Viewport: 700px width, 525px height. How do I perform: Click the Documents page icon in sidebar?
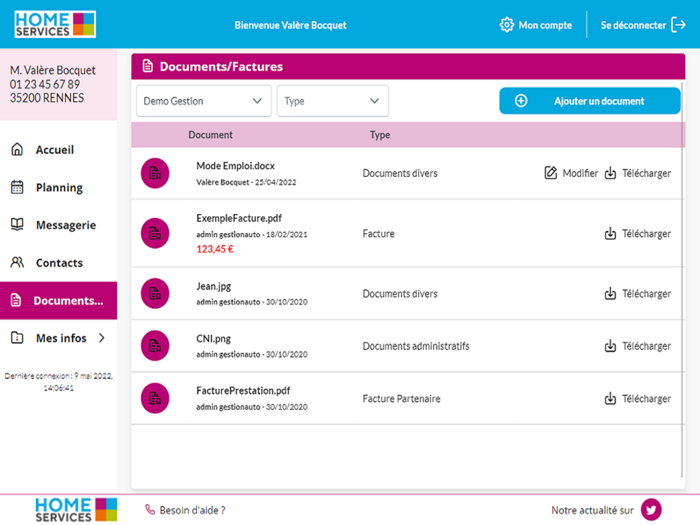pos(16,300)
